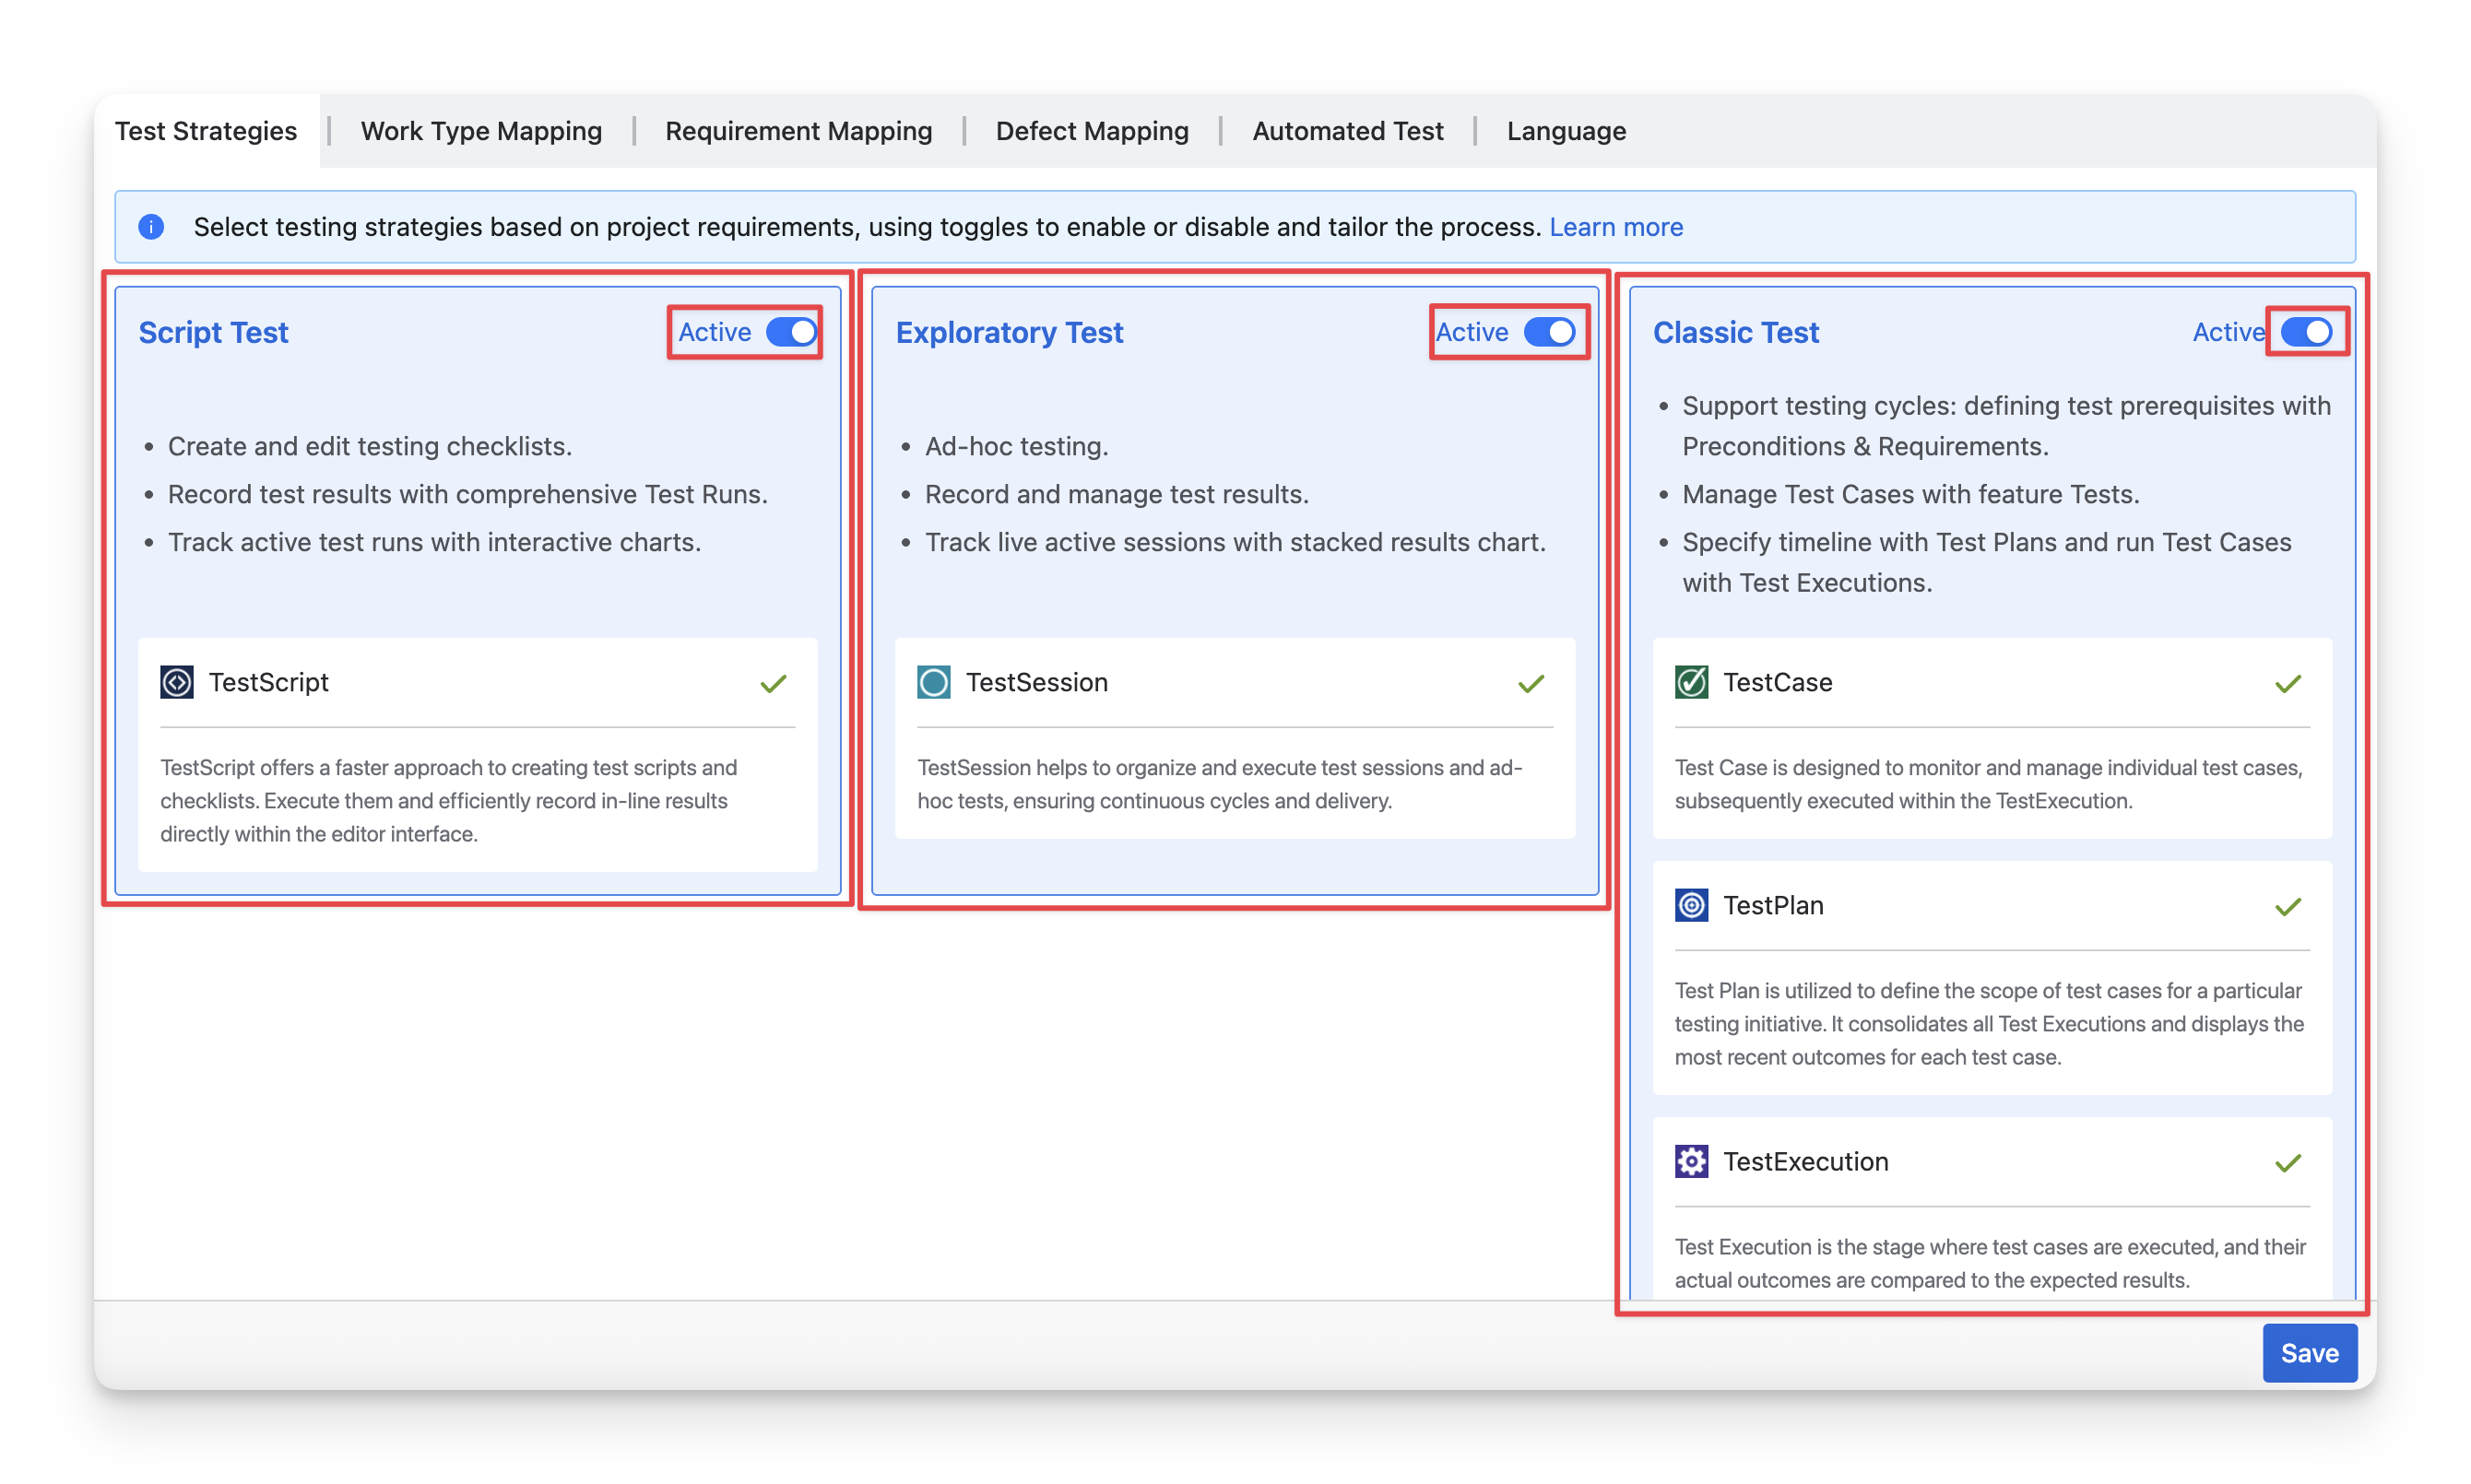The height and width of the screenshot is (1484, 2471).
Task: Go to the Defect Mapping tab
Action: (1092, 131)
